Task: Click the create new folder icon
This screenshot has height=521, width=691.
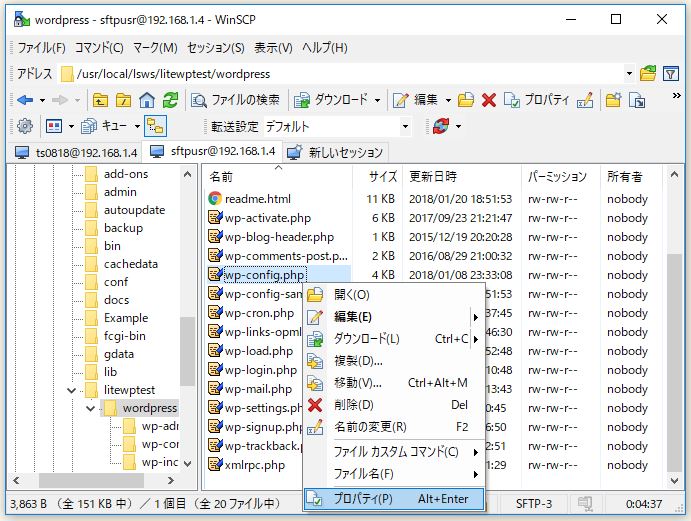Action: coord(613,100)
